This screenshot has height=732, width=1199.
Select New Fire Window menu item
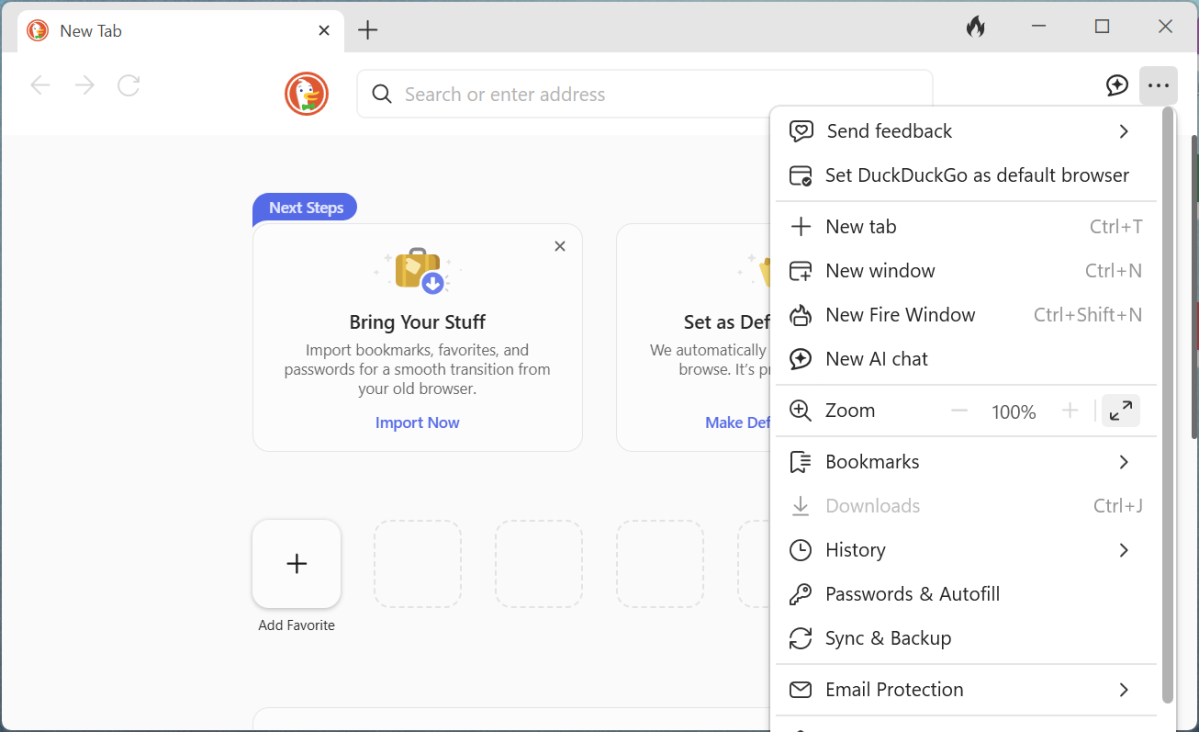click(x=900, y=315)
